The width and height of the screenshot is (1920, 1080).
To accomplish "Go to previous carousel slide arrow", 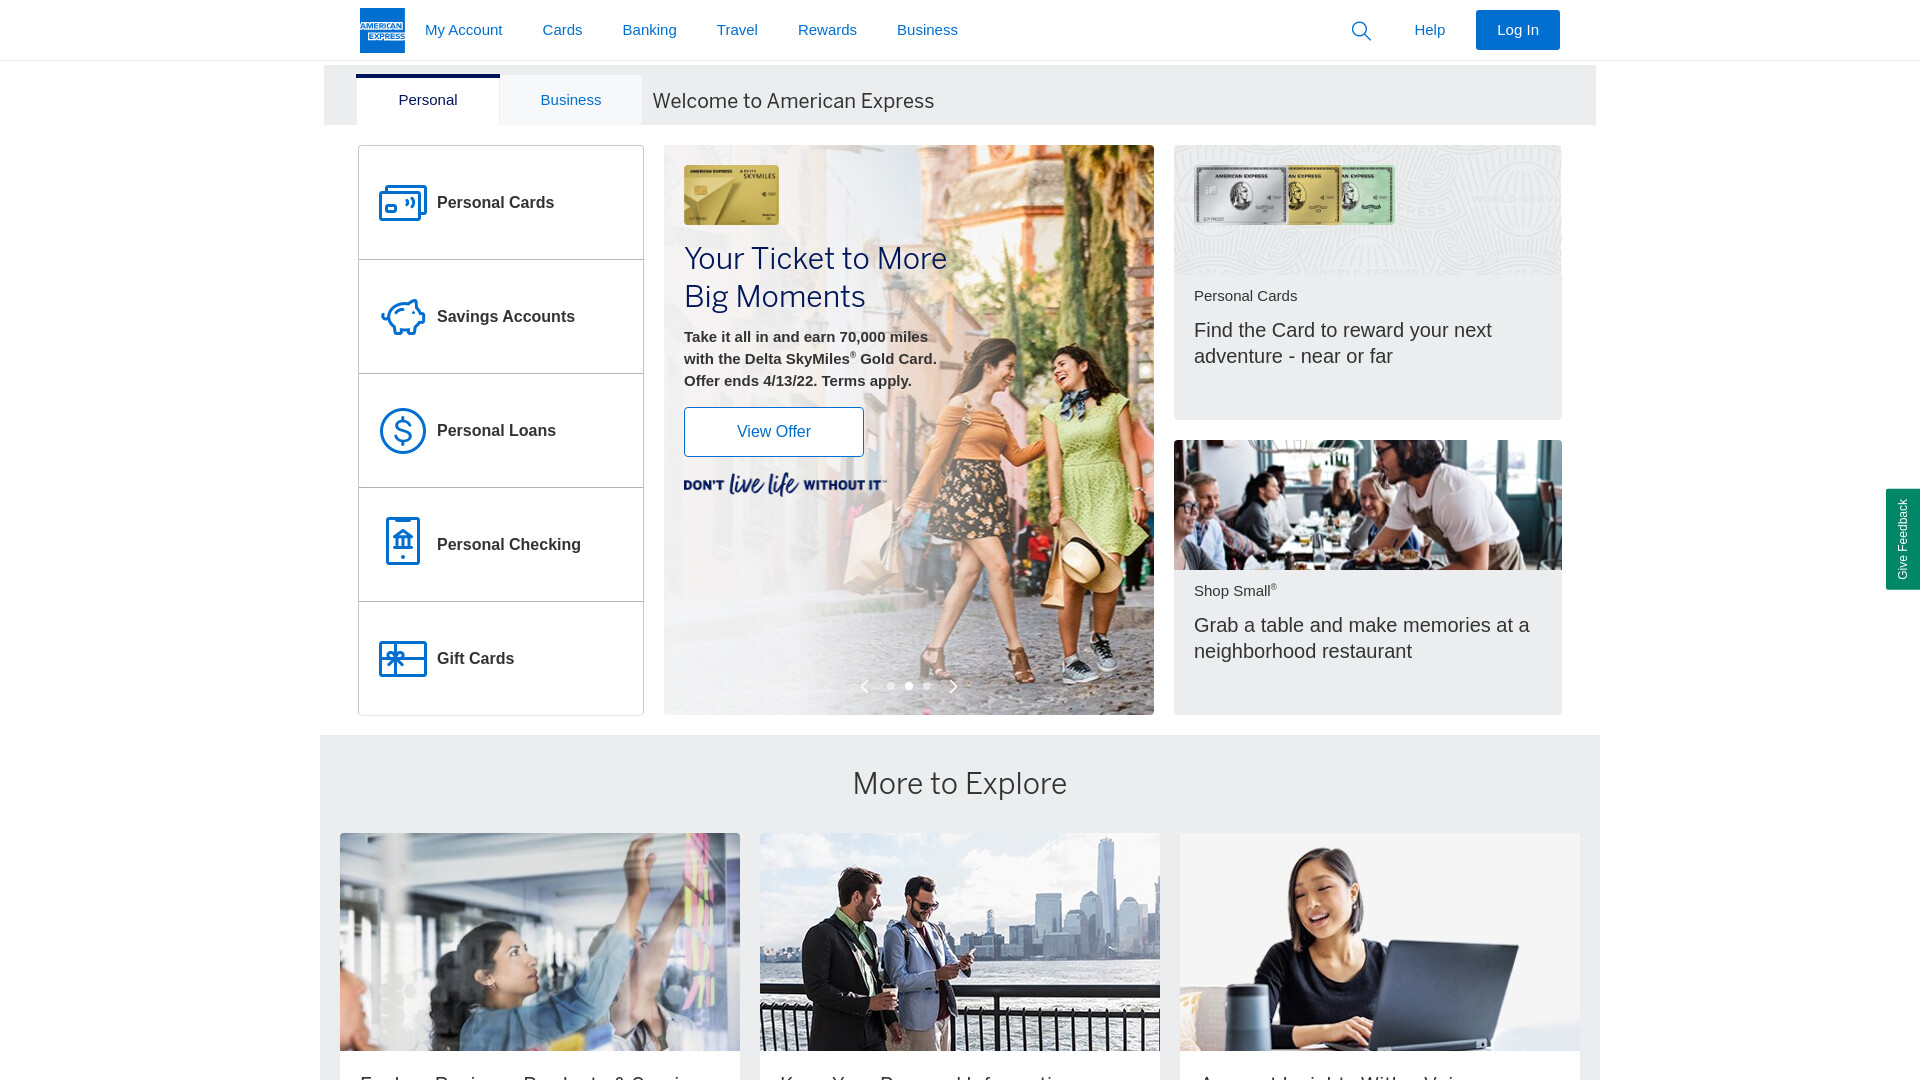I will pos(865,687).
